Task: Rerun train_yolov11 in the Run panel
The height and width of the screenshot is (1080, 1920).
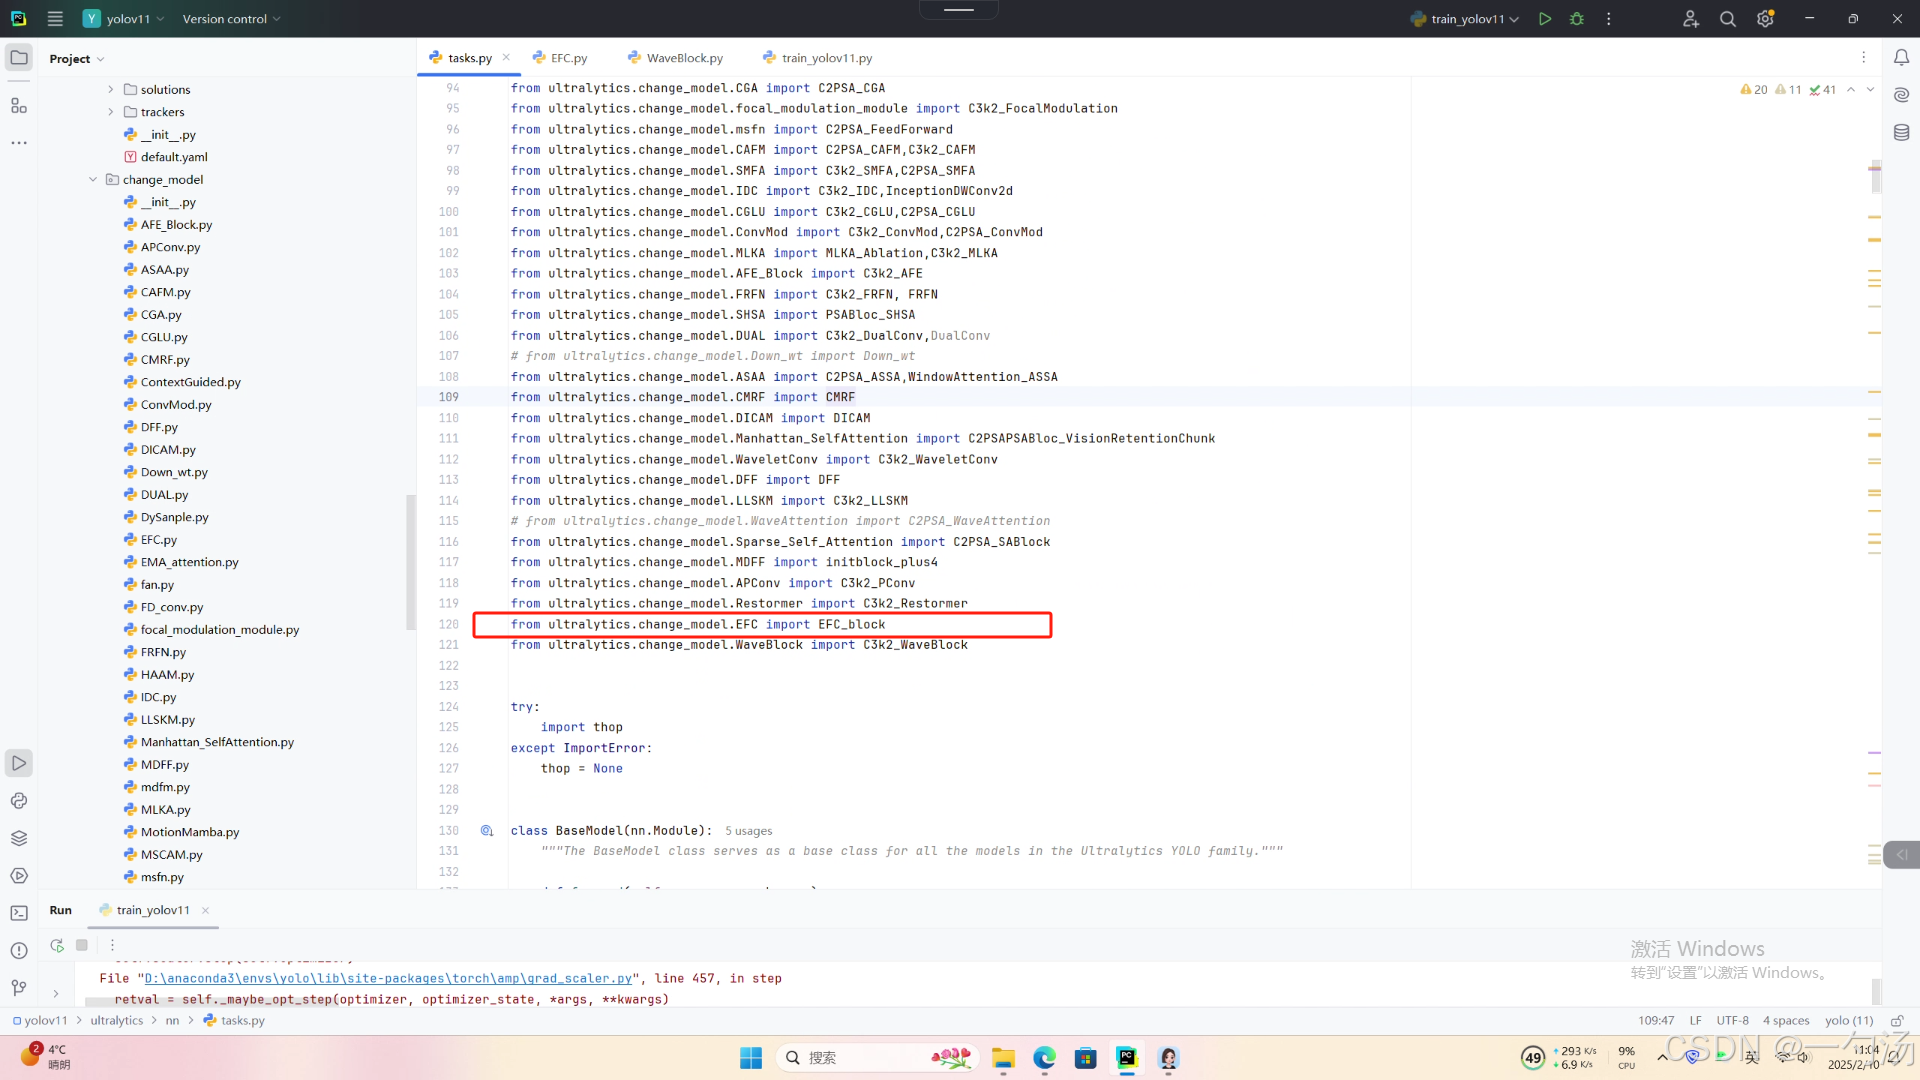Action: 57,945
